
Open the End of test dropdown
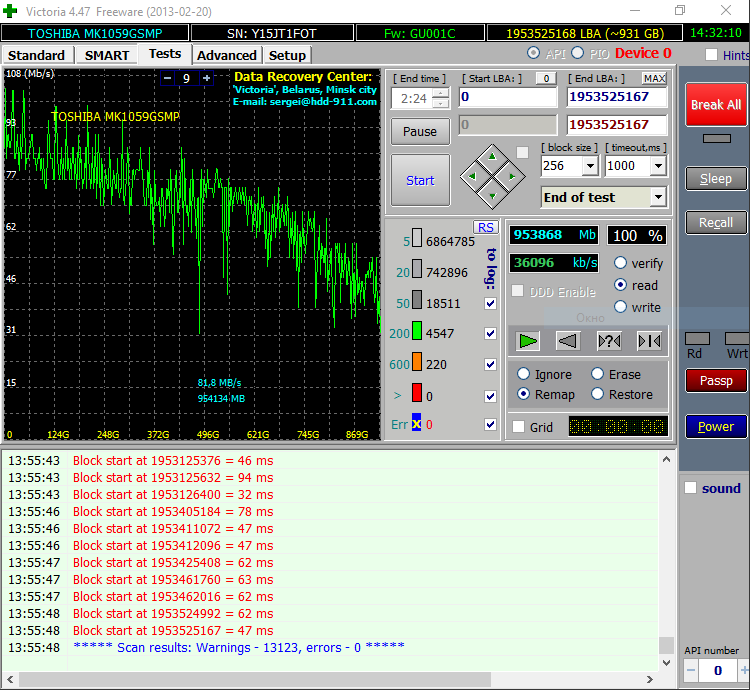click(x=657, y=197)
